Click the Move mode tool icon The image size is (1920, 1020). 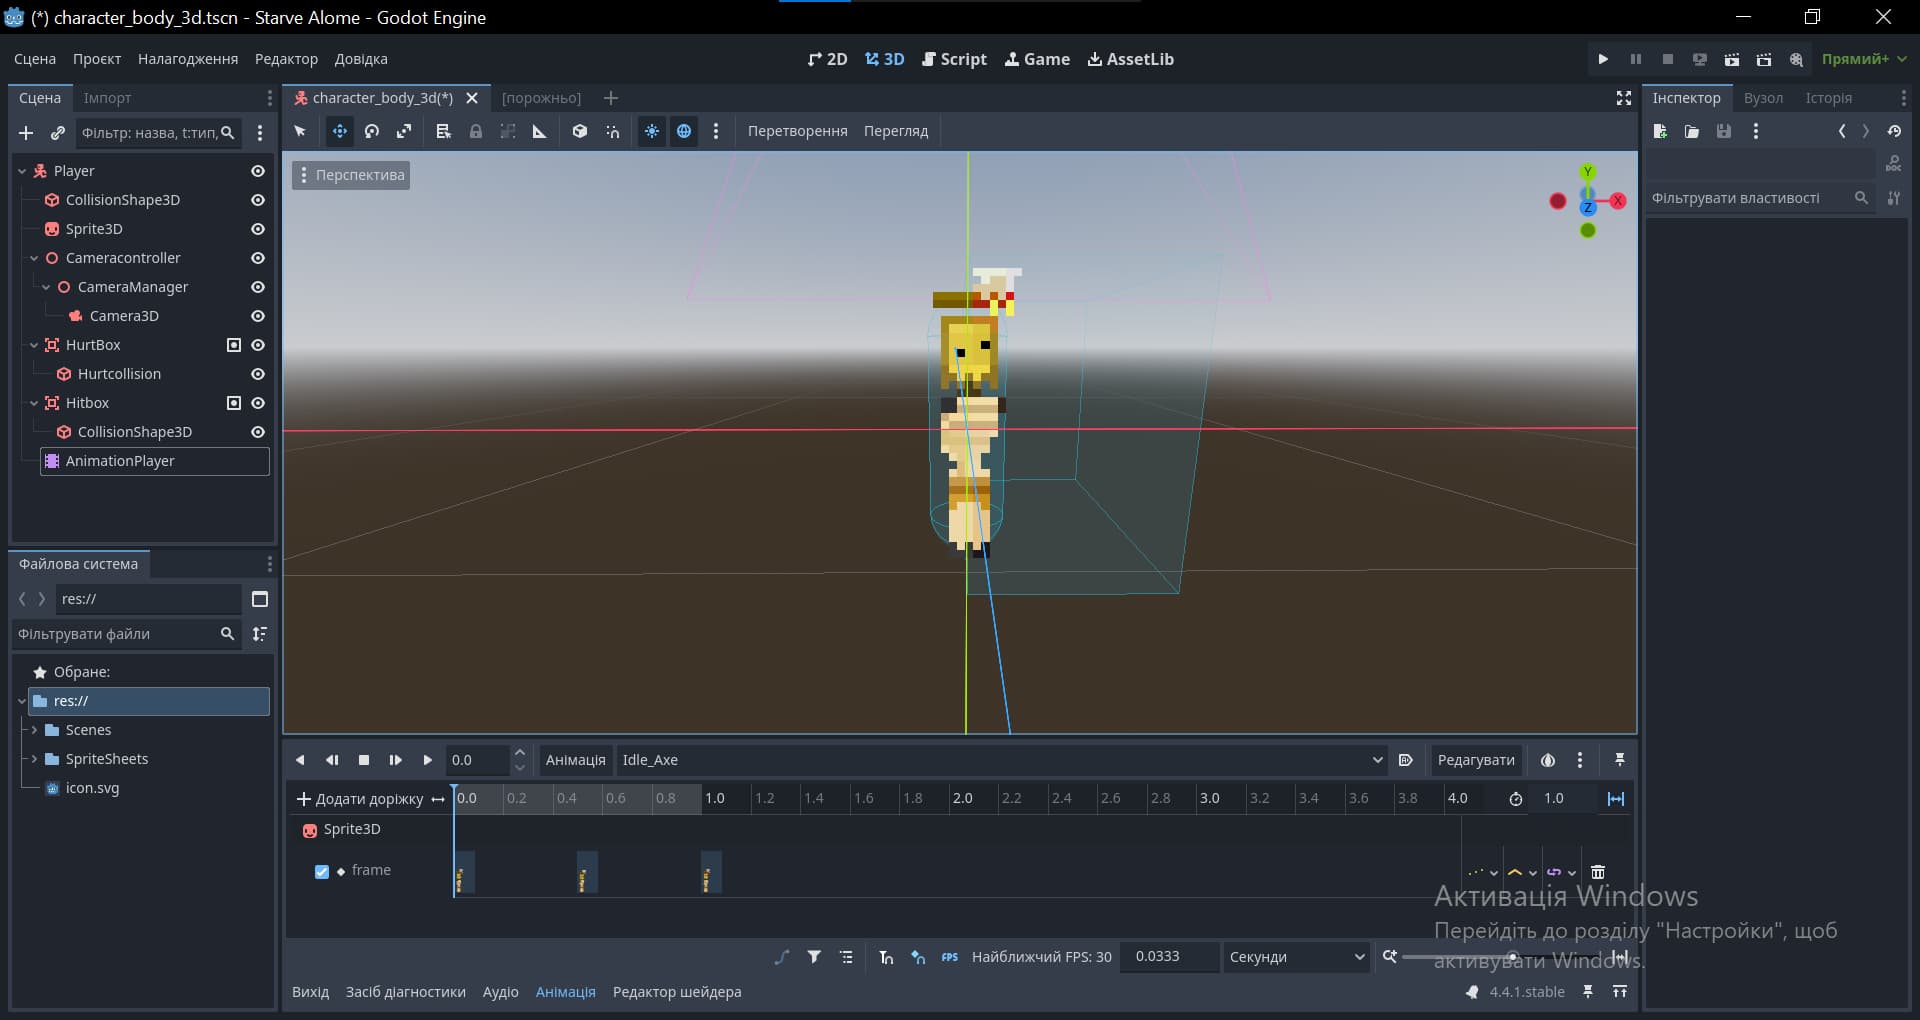coord(340,131)
